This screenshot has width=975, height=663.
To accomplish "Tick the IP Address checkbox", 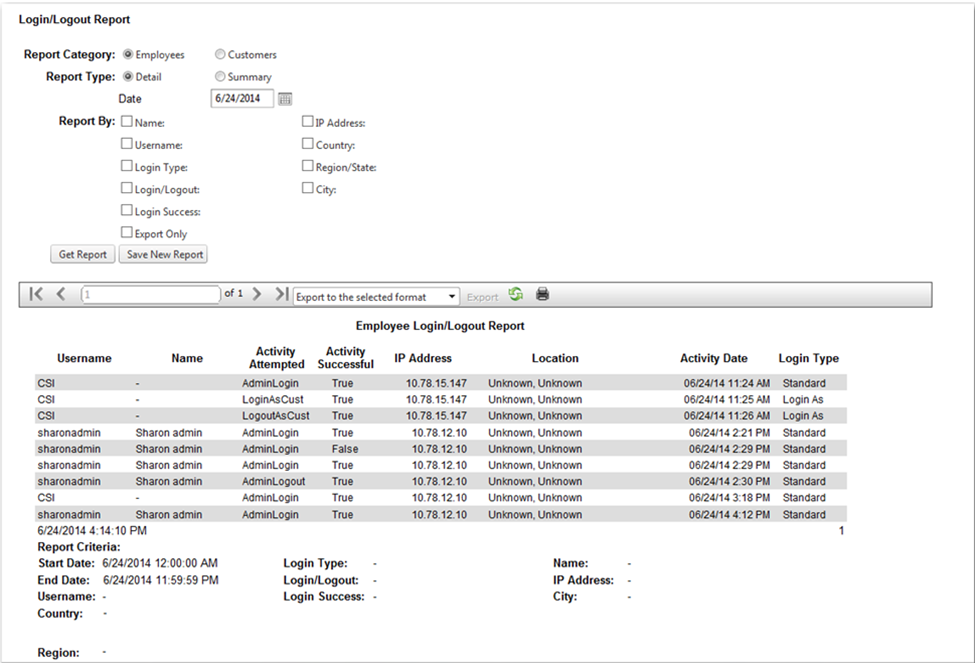I will [308, 122].
